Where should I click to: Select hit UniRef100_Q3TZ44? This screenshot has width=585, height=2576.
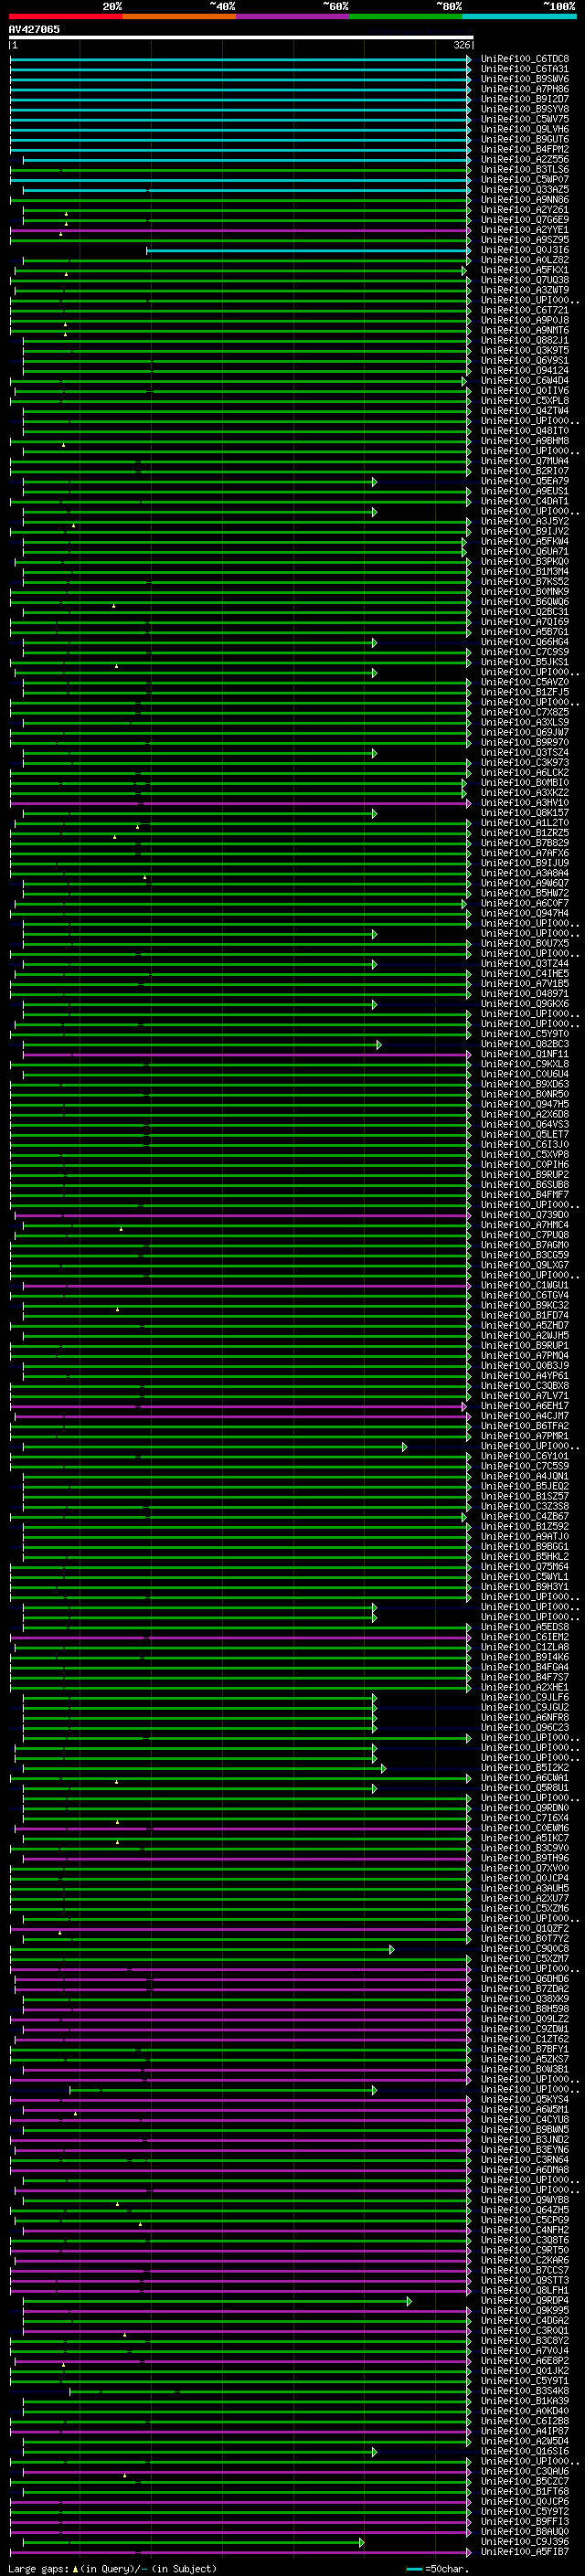coord(525,964)
